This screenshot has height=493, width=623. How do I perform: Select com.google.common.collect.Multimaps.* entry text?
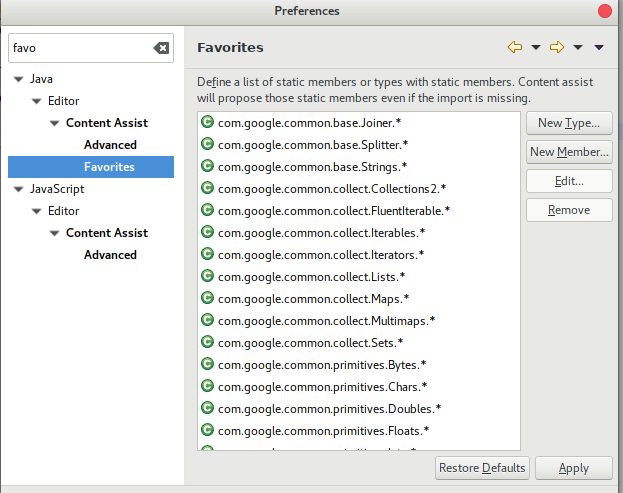(x=327, y=321)
